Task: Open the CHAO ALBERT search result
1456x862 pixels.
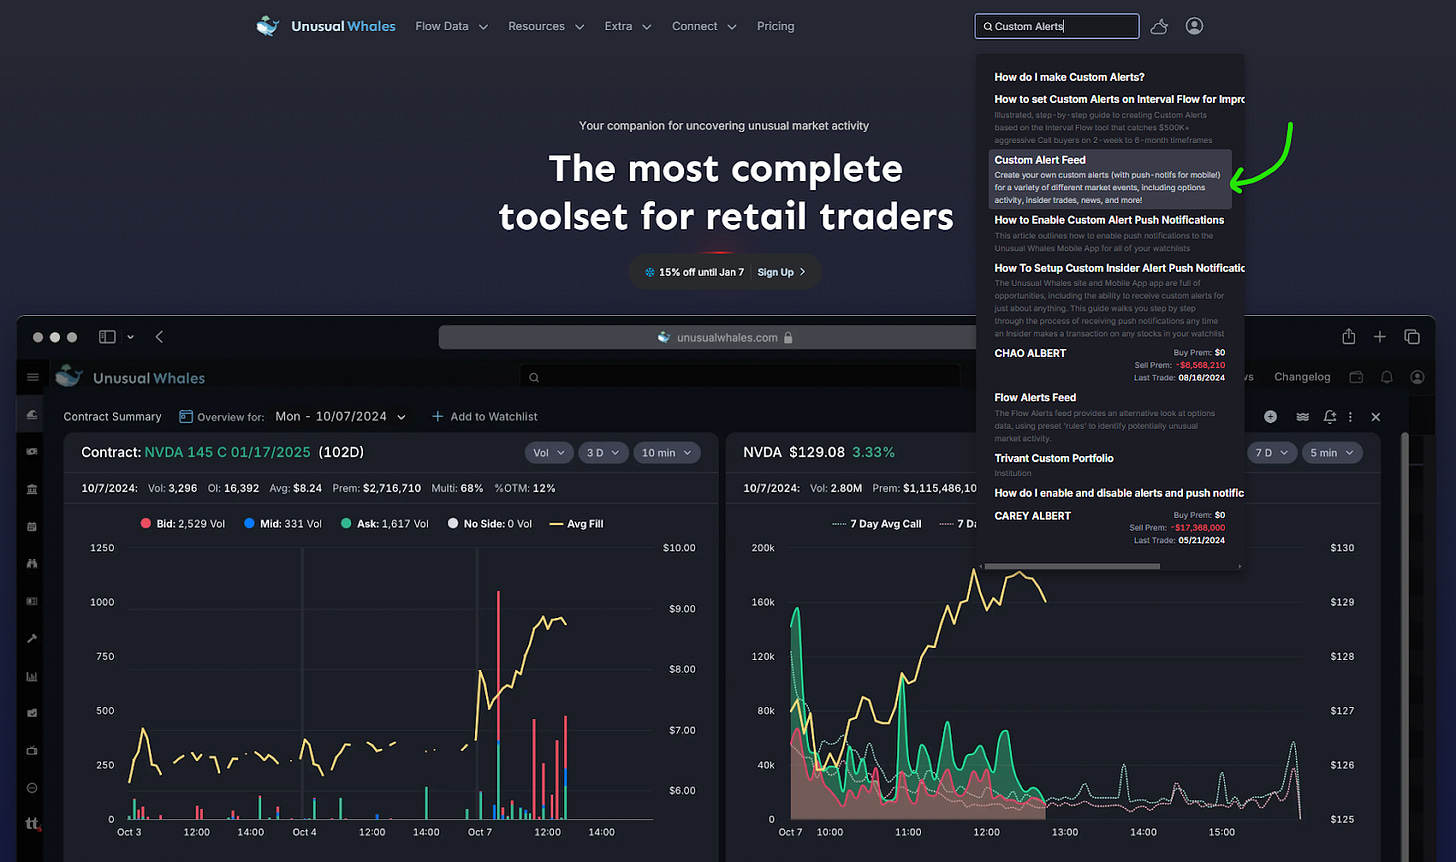Action: point(1109,365)
